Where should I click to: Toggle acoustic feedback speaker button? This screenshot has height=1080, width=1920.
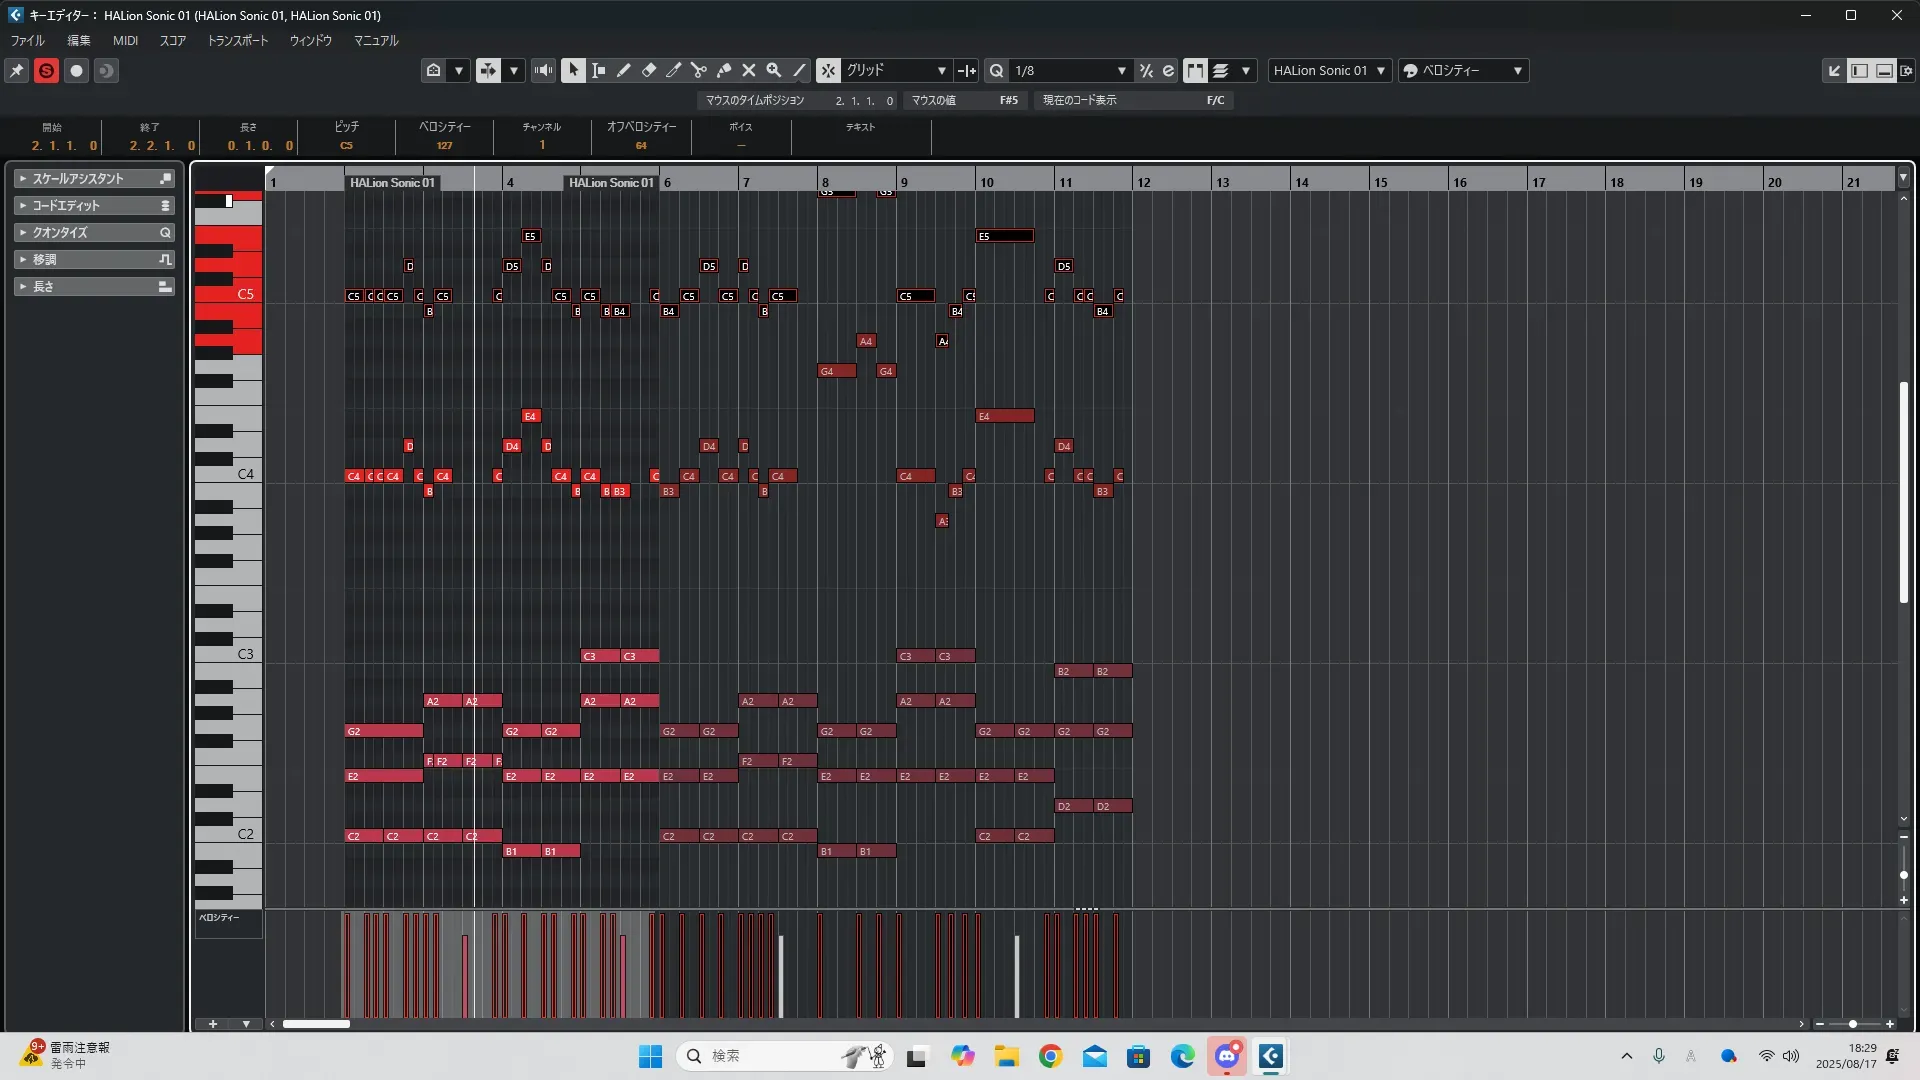(x=543, y=70)
